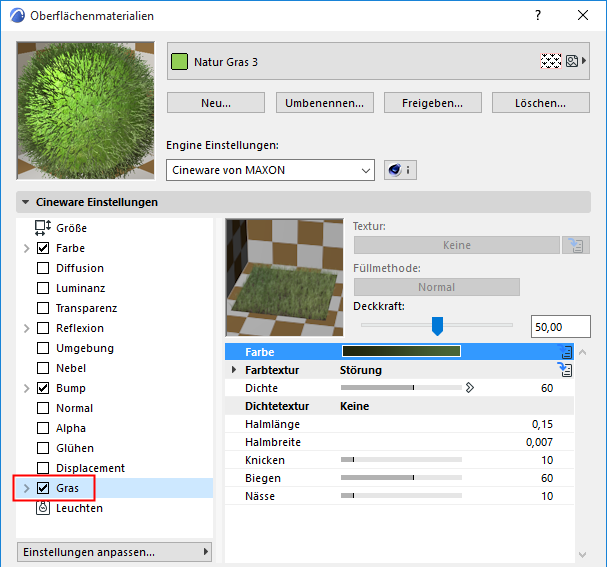
Task: Click the green material color square
Action: pos(179,62)
